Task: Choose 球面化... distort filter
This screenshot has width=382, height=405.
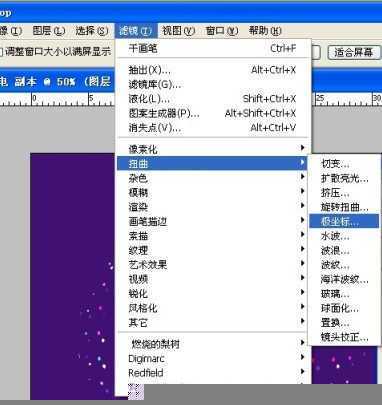Action: [344, 308]
